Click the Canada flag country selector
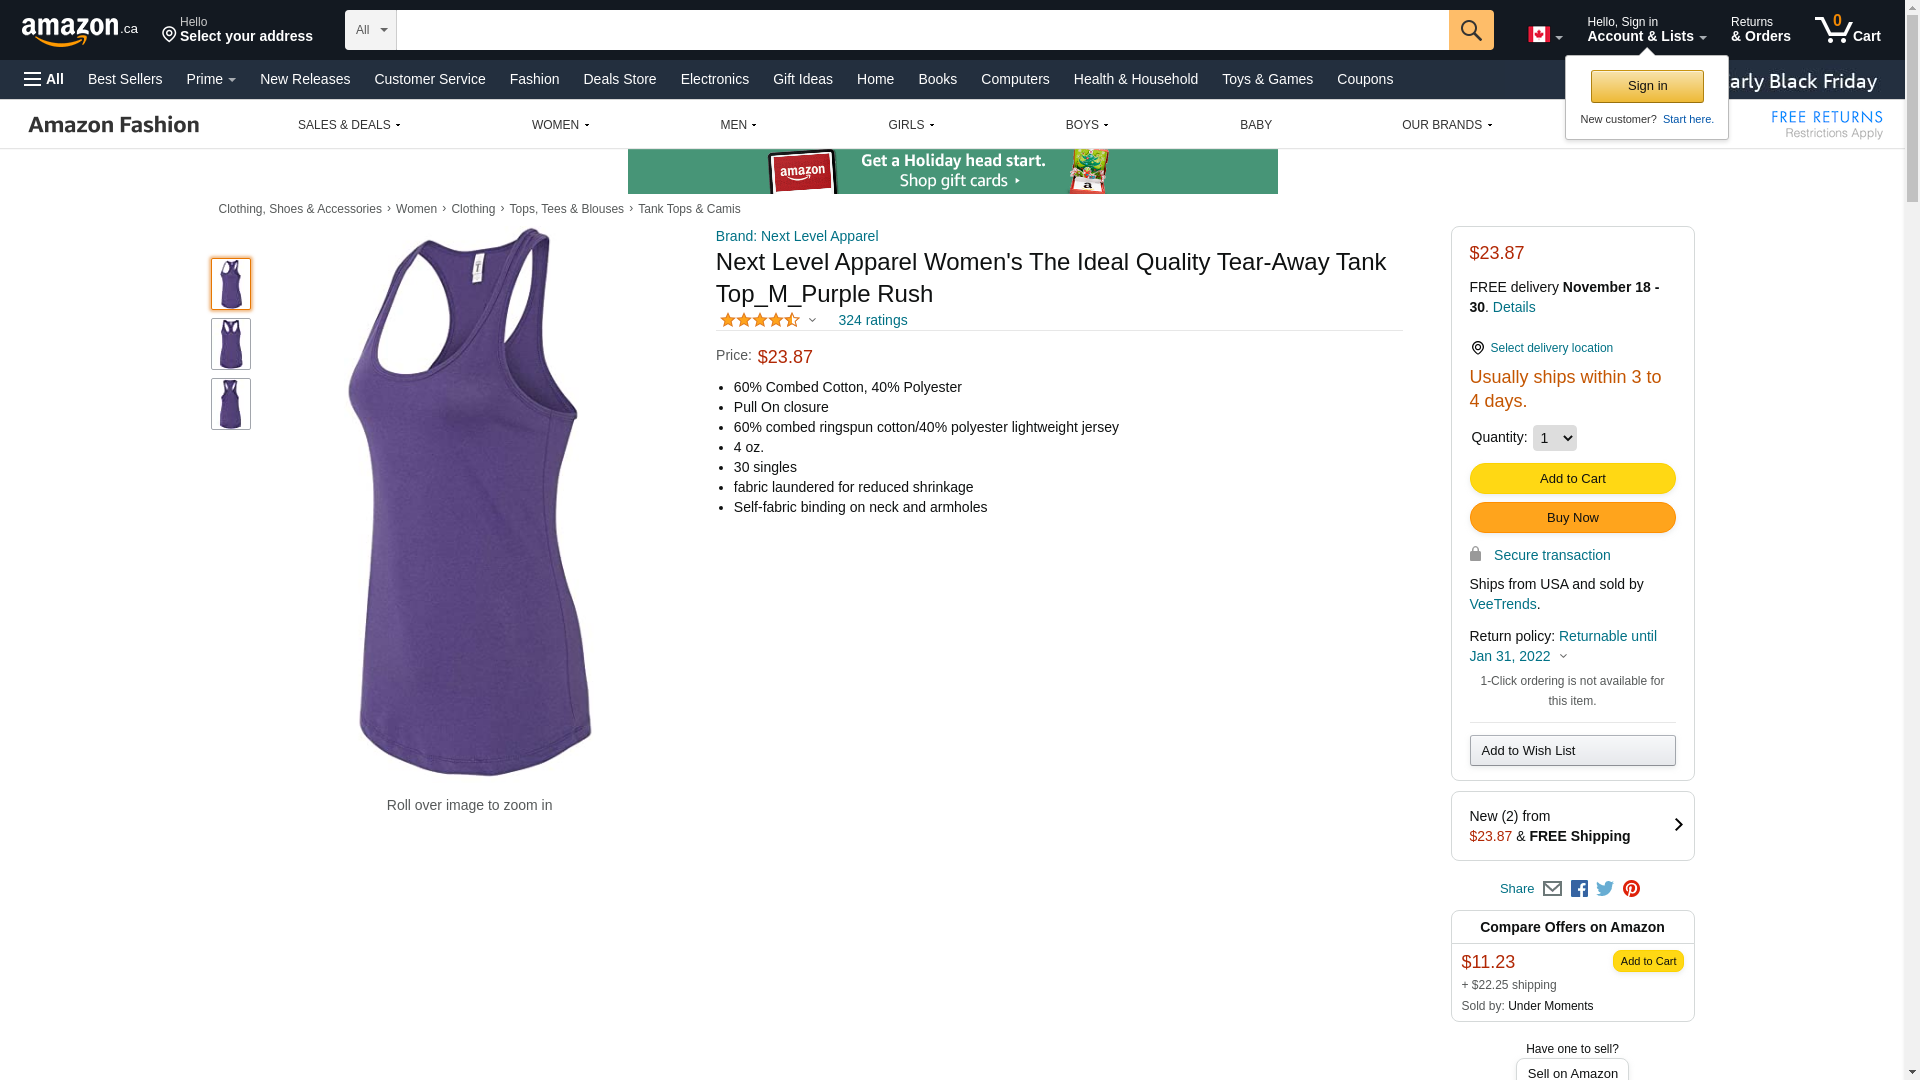This screenshot has height=1080, width=1920. [x=1544, y=35]
